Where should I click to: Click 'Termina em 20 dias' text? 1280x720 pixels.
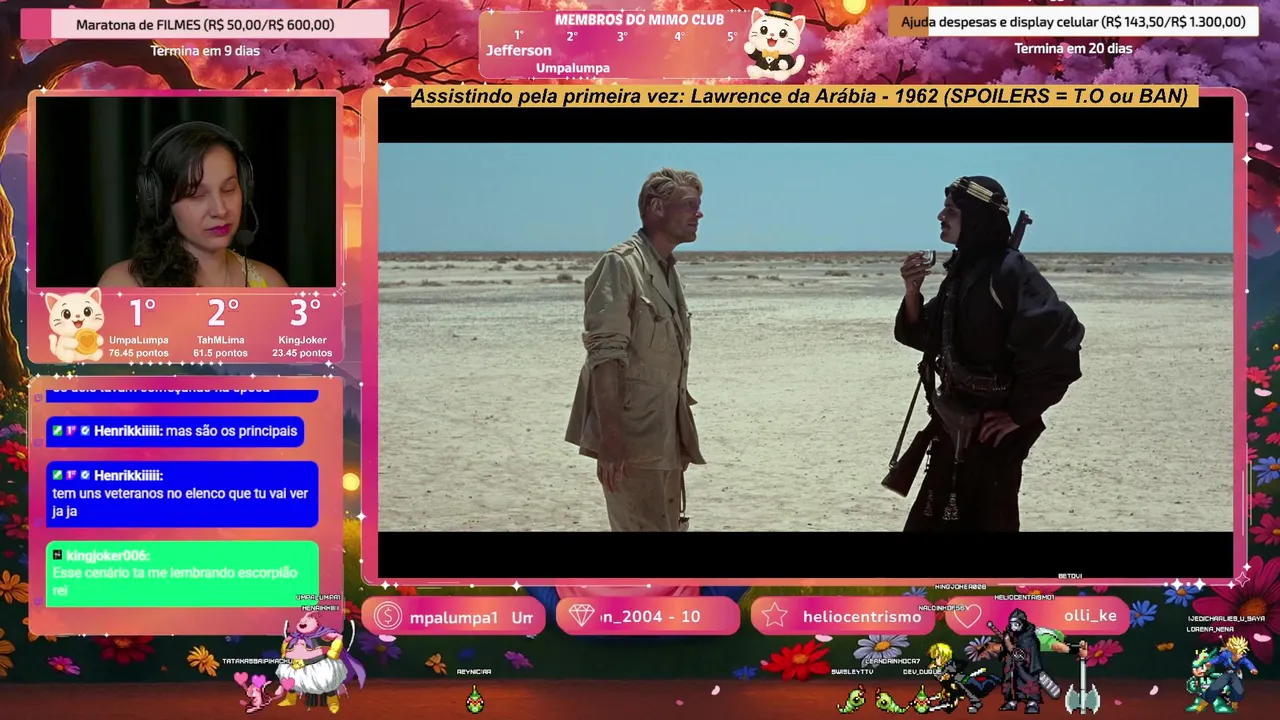pos(1073,48)
